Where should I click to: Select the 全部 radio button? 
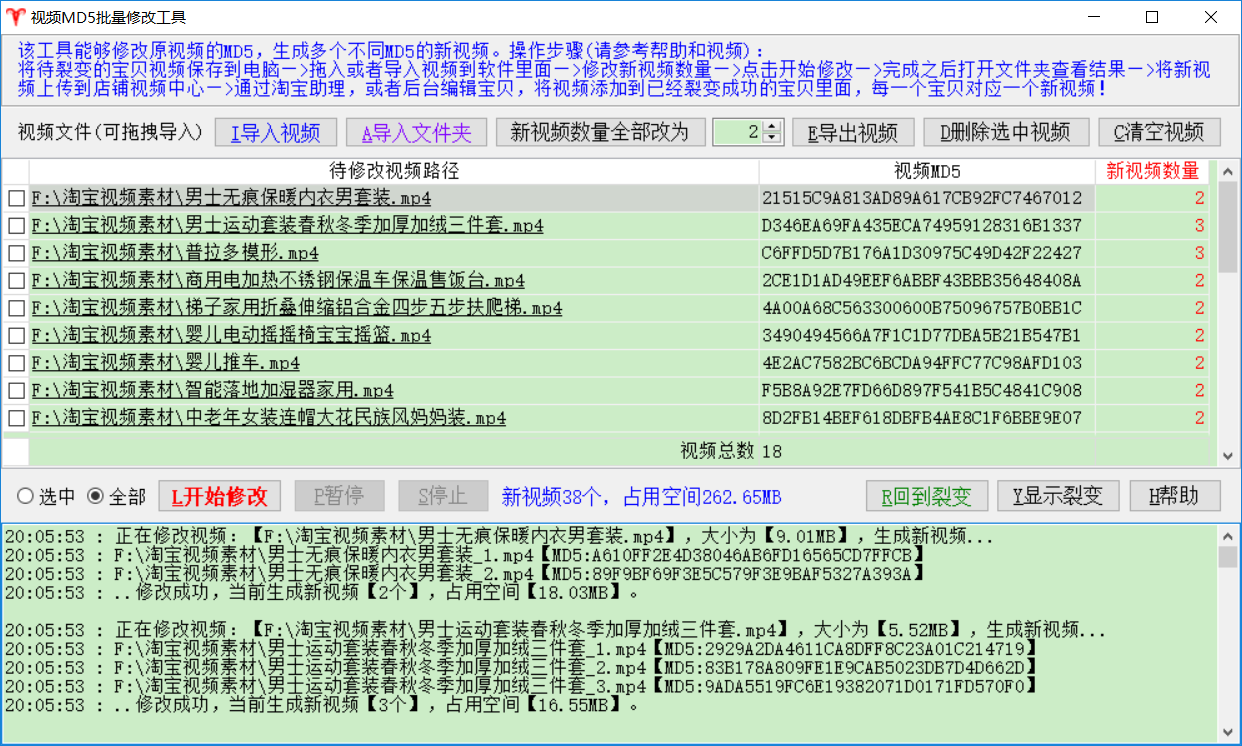click(x=95, y=496)
